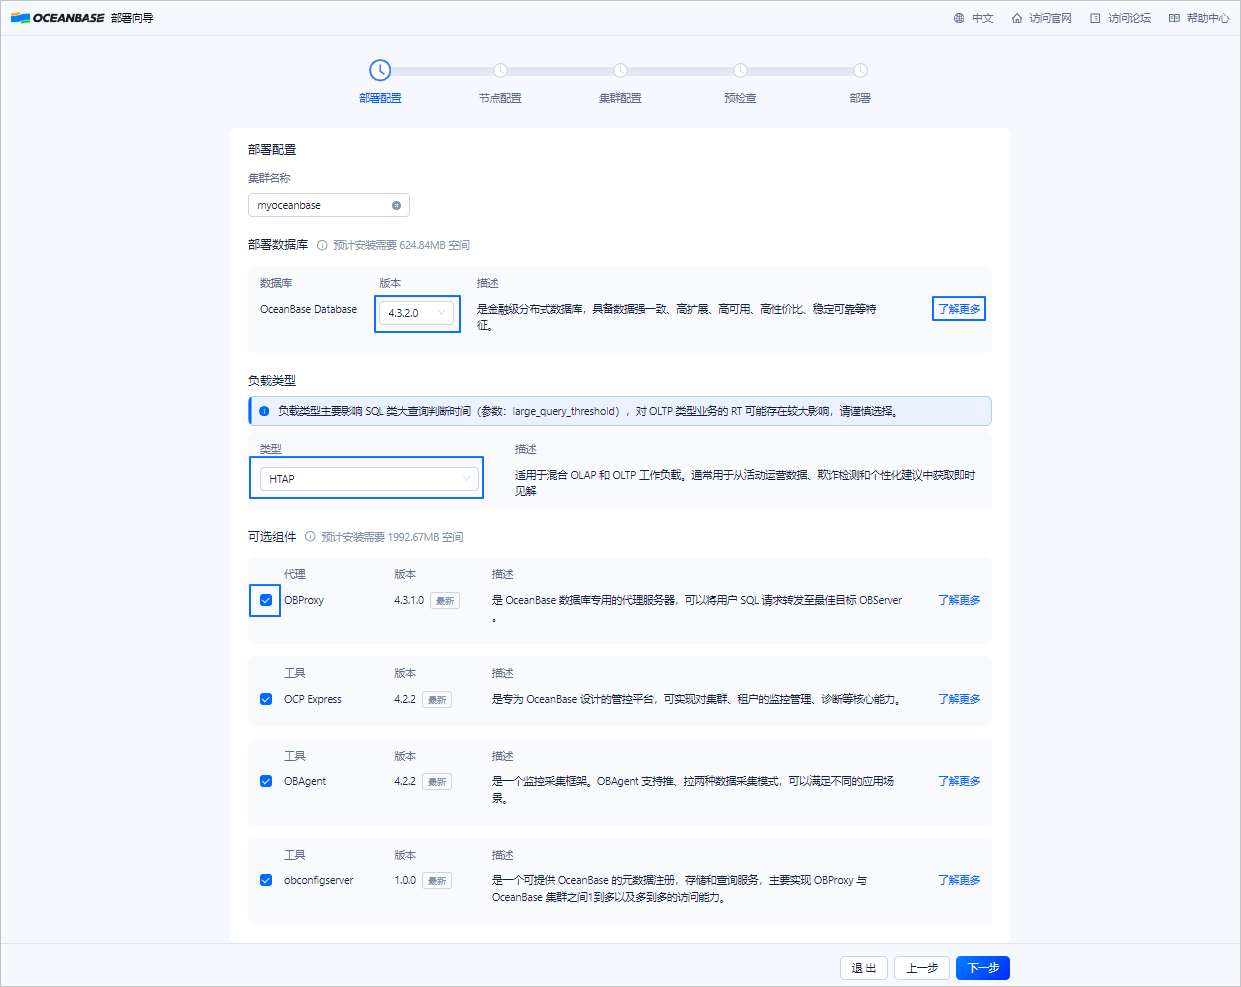The image size is (1241, 987).
Task: Click the 最新 tag for OCP Express
Action: click(x=437, y=700)
